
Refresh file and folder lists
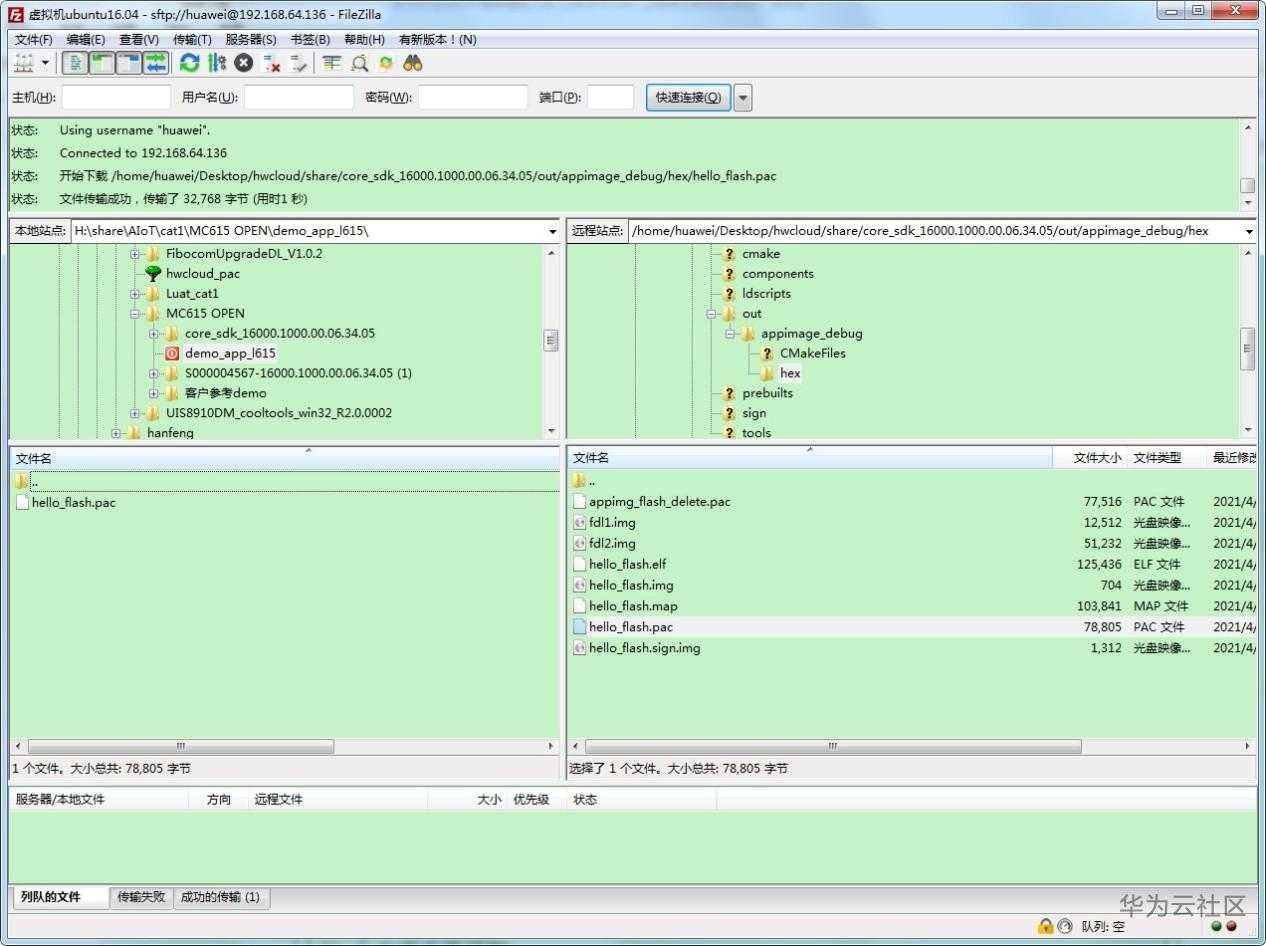pyautogui.click(x=189, y=63)
